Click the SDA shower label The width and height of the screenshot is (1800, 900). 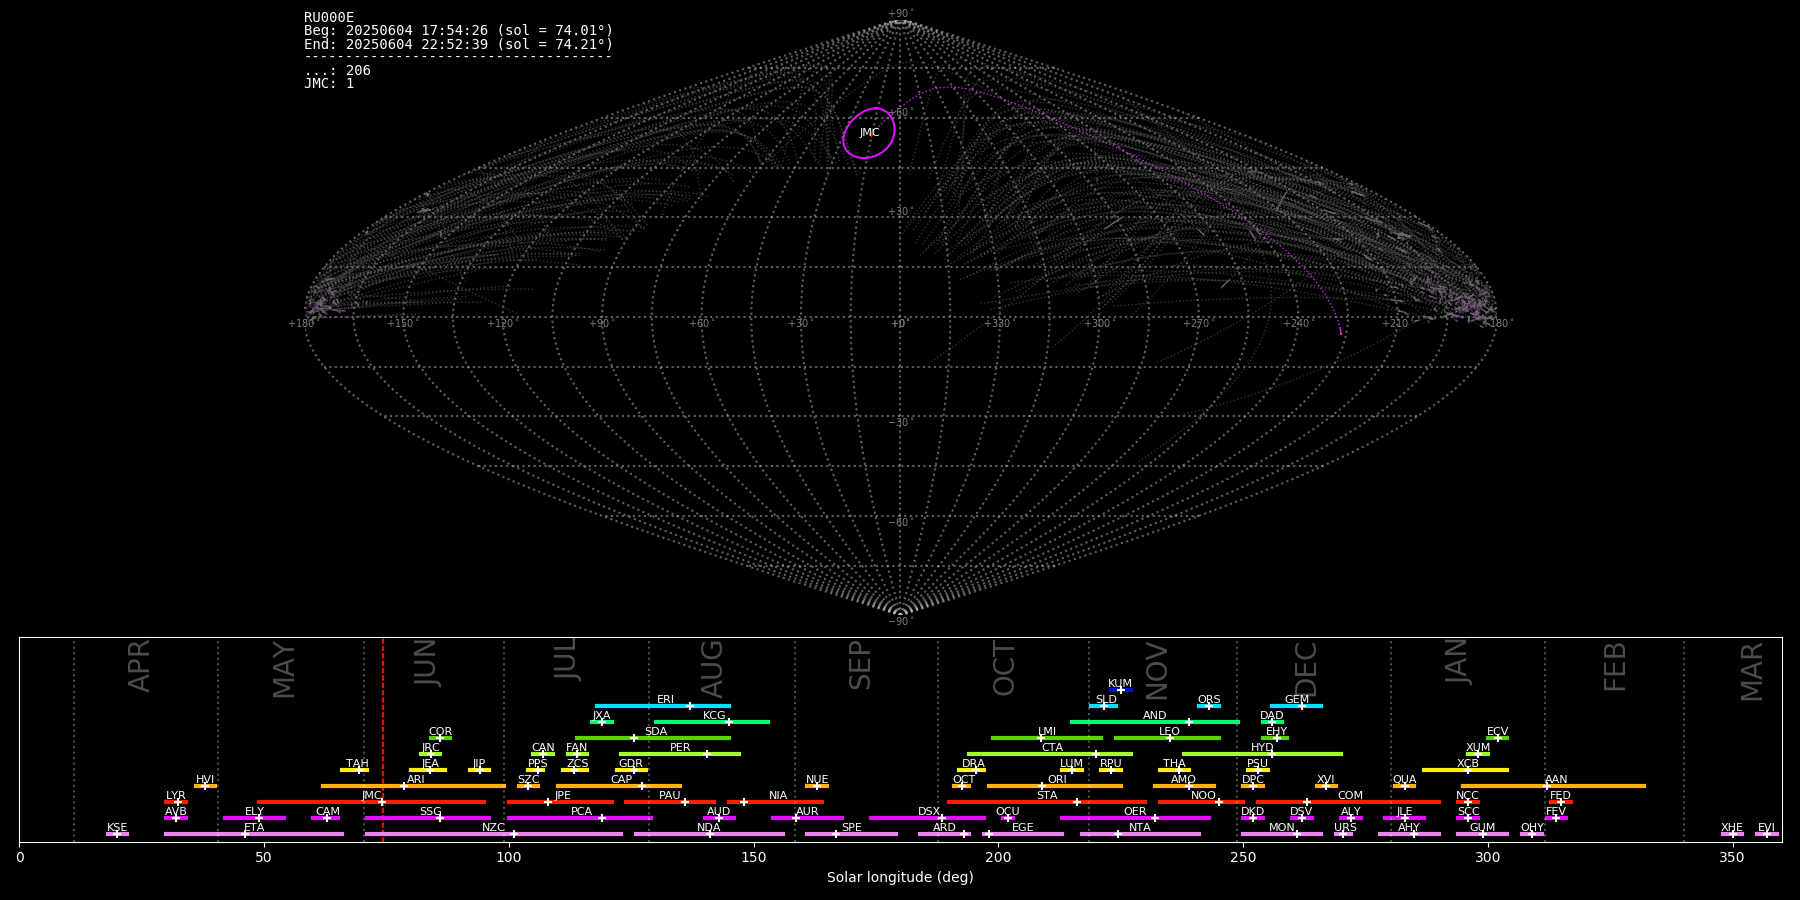pyautogui.click(x=655, y=732)
